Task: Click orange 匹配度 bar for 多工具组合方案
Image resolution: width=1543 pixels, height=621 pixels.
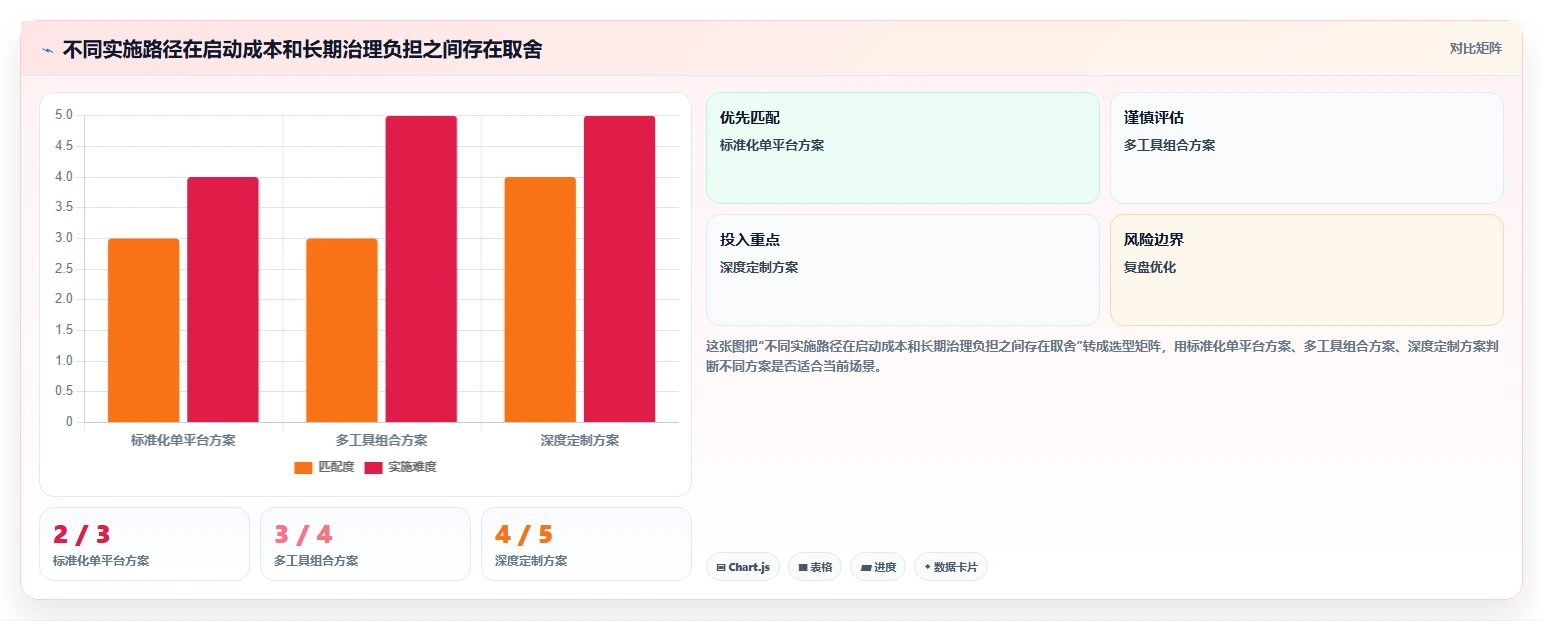Action: pos(342,330)
